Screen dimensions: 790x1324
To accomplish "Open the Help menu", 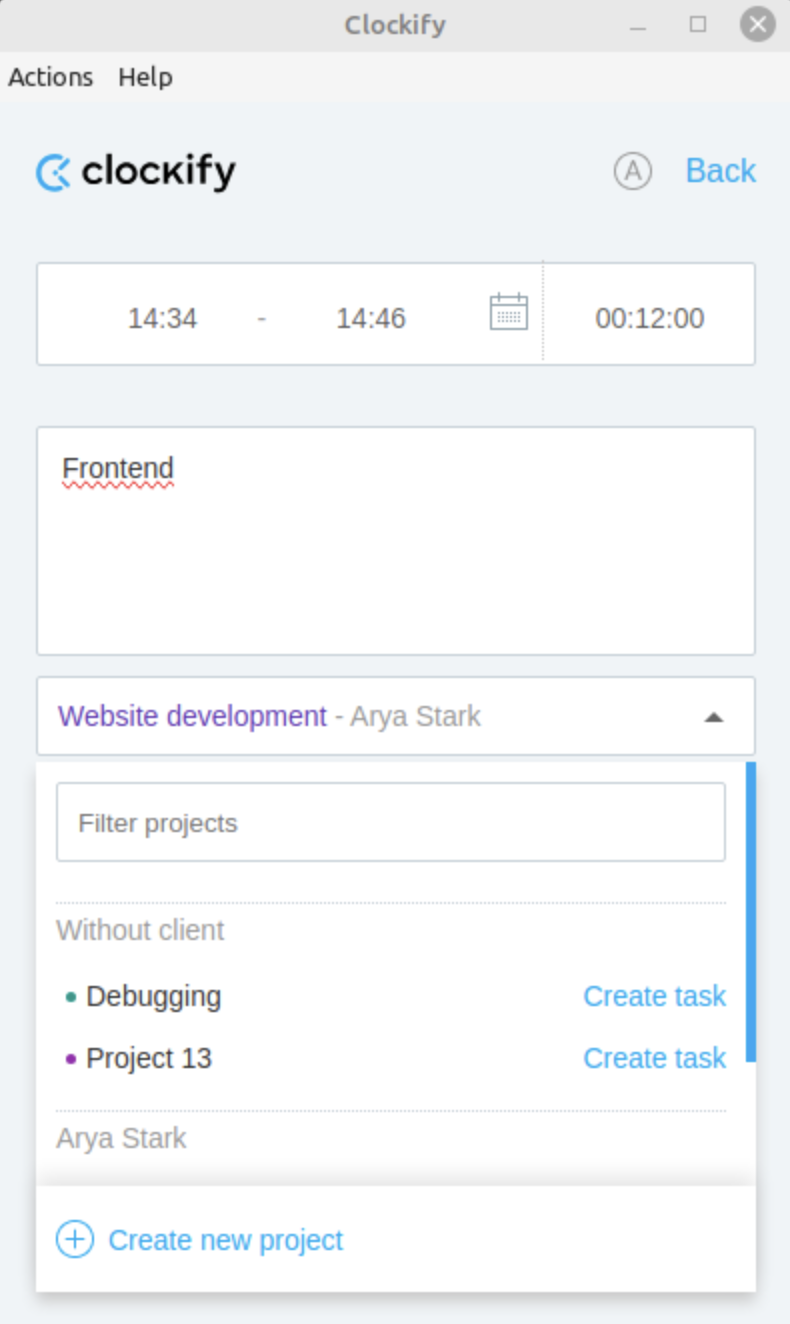I will pos(144,77).
